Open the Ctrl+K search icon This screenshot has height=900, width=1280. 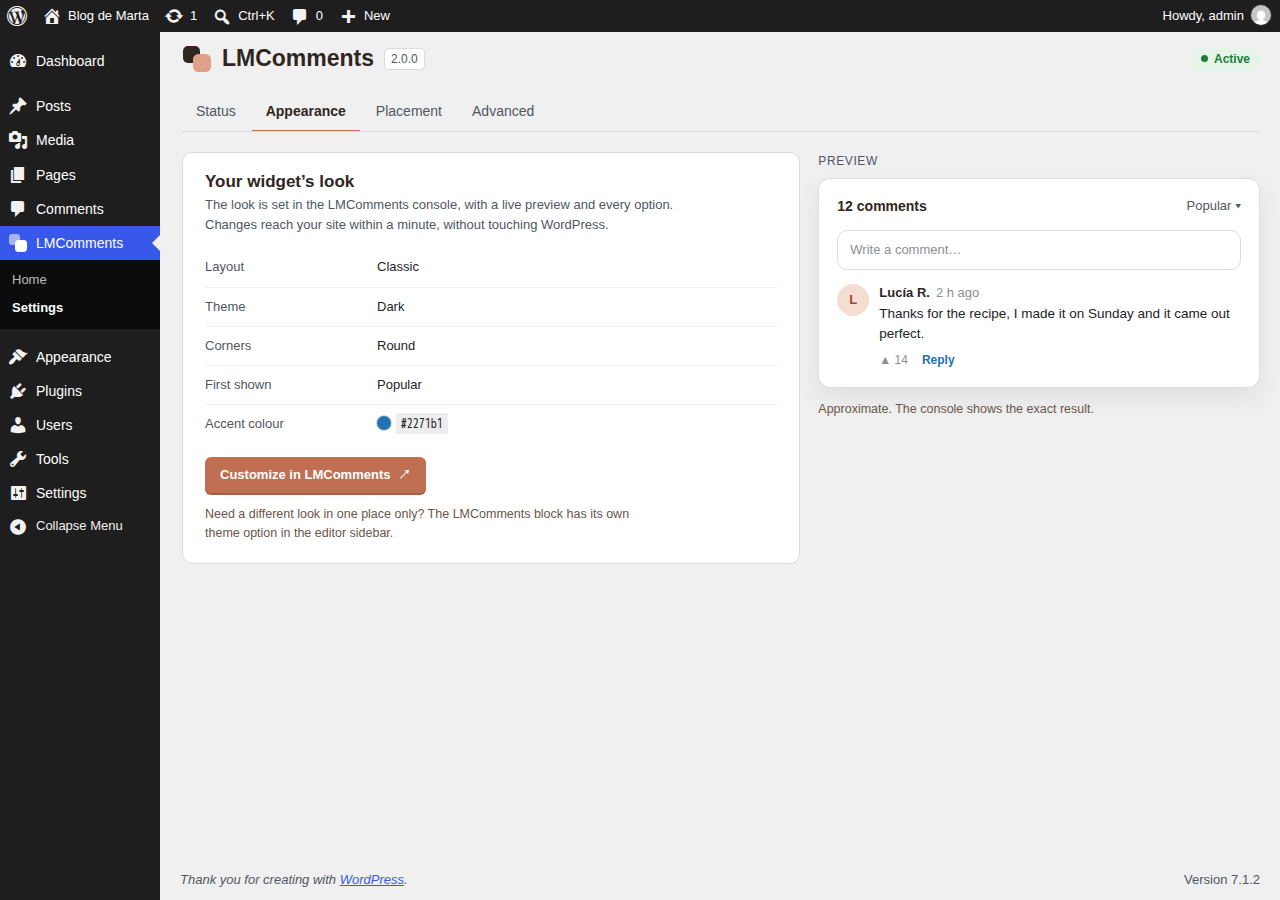tap(222, 16)
